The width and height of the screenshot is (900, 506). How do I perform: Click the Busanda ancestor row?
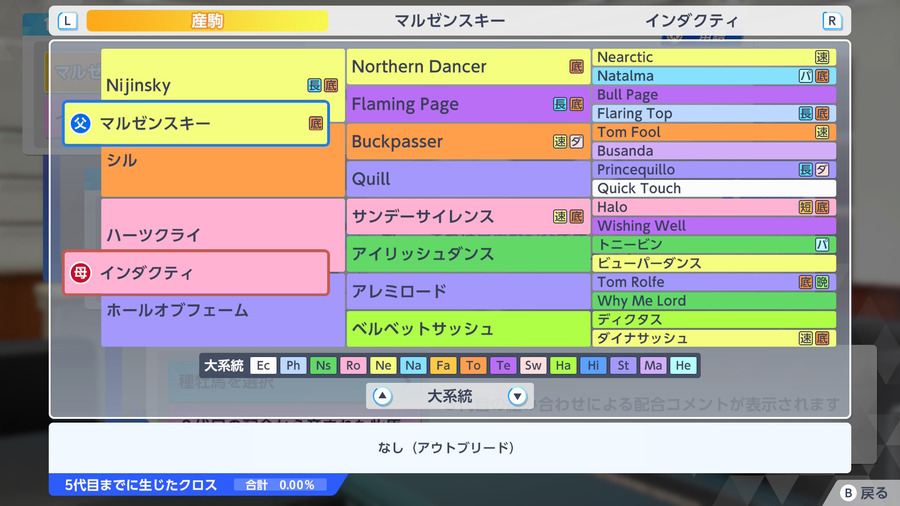pyautogui.click(x=714, y=151)
